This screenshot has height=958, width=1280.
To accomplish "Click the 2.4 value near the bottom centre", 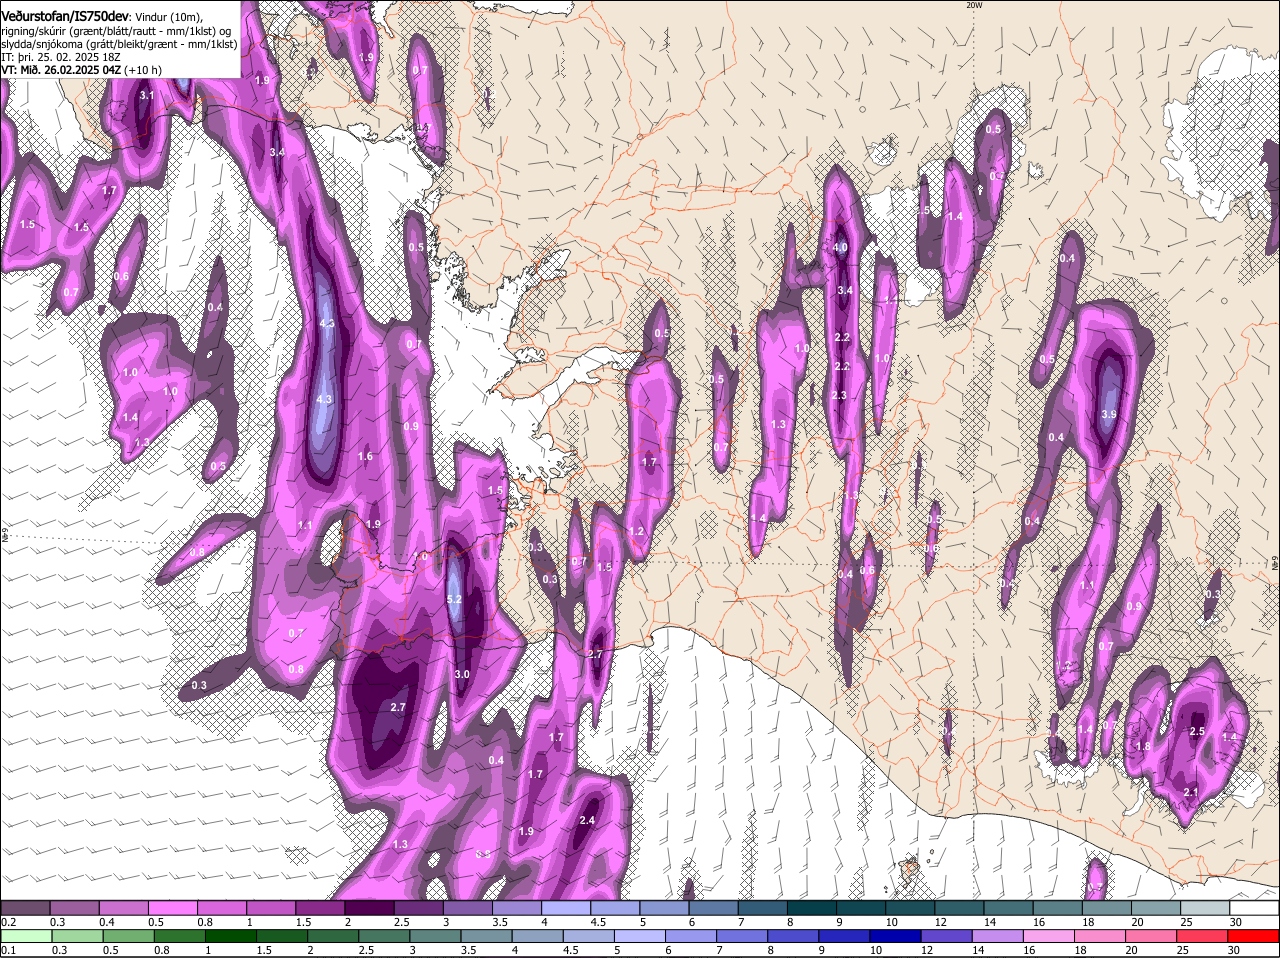I will coord(587,820).
